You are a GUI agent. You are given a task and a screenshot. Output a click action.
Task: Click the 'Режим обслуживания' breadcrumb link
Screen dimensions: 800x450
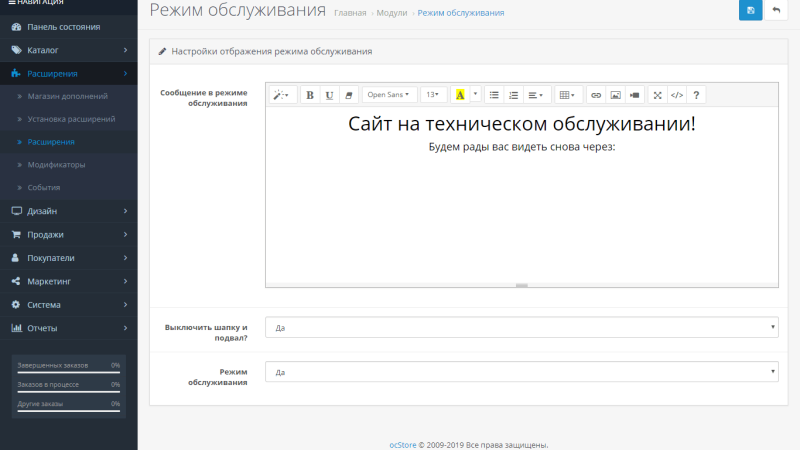(x=461, y=13)
